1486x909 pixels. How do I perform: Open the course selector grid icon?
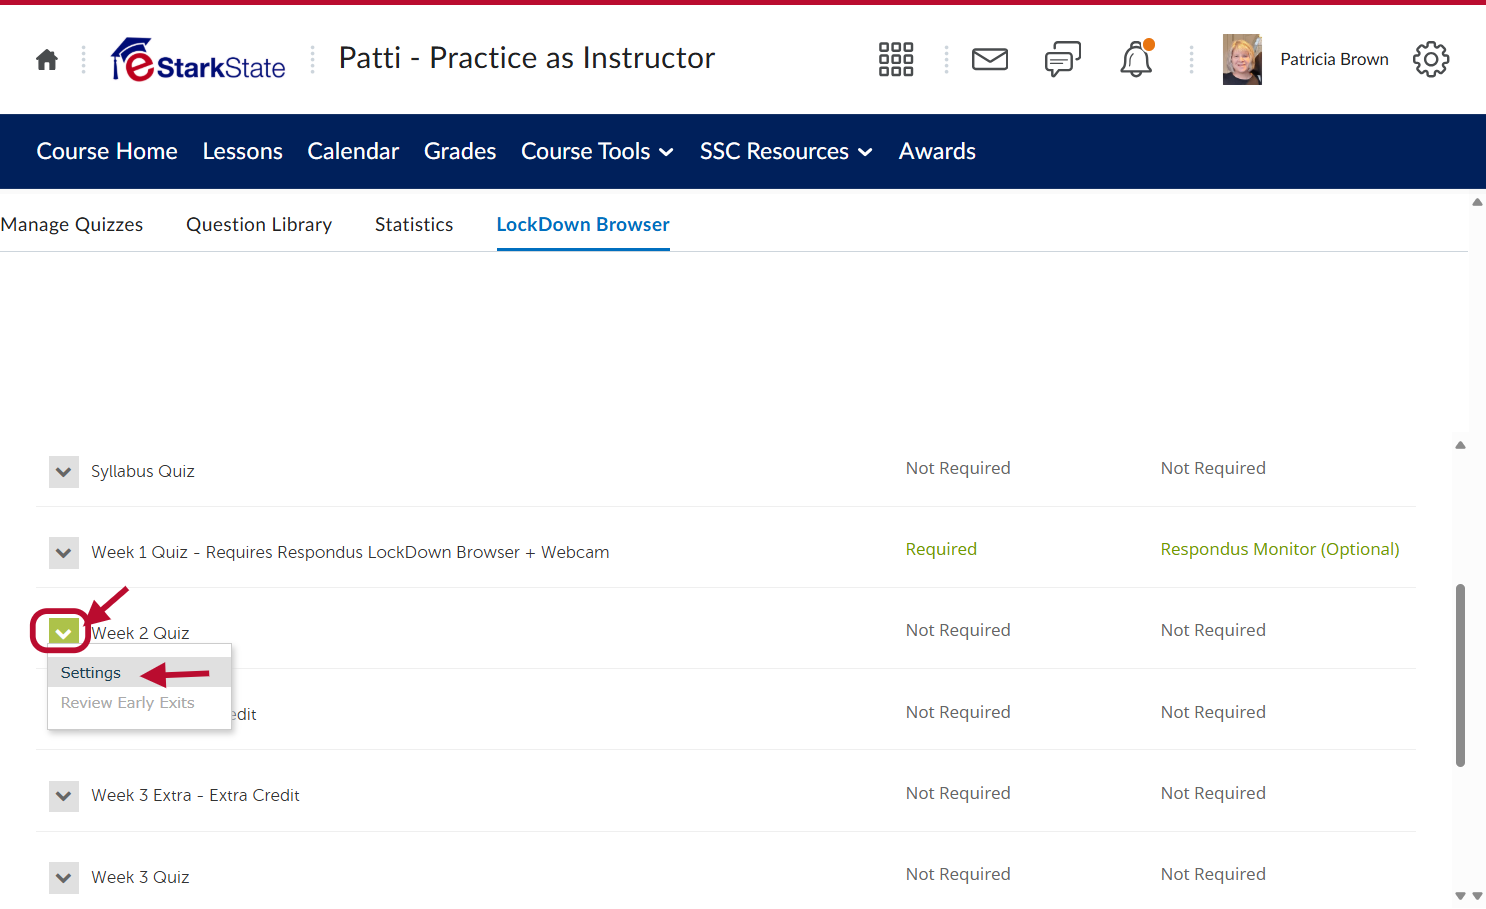point(896,59)
